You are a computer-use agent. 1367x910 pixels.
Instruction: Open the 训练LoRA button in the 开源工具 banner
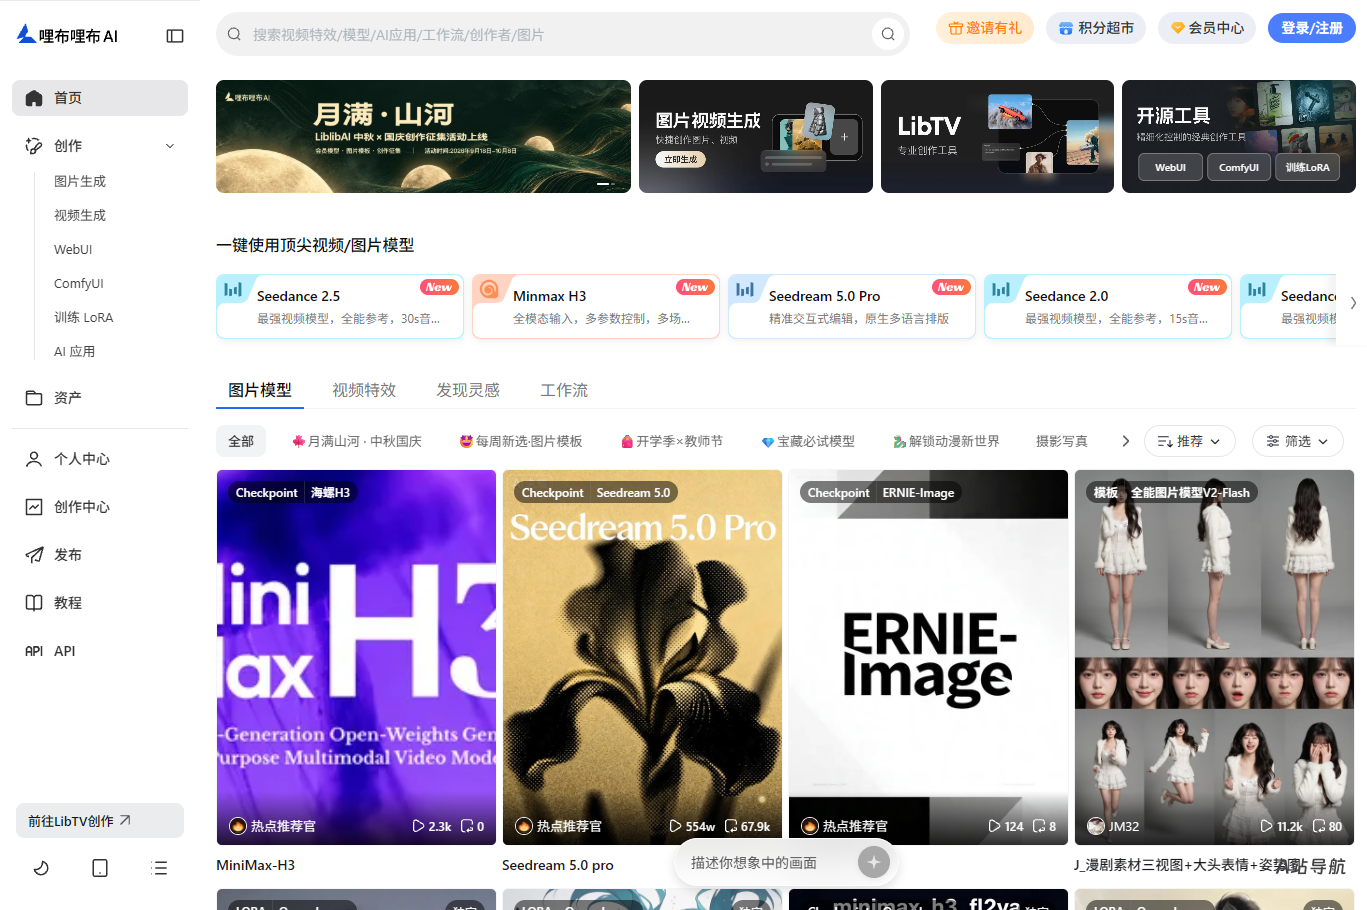1308,167
